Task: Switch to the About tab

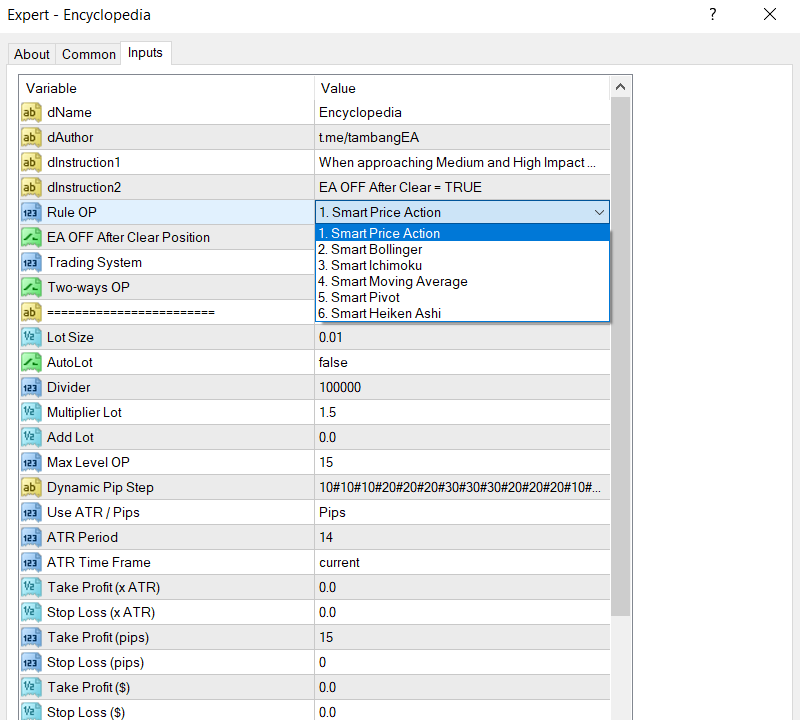Action: (32, 54)
